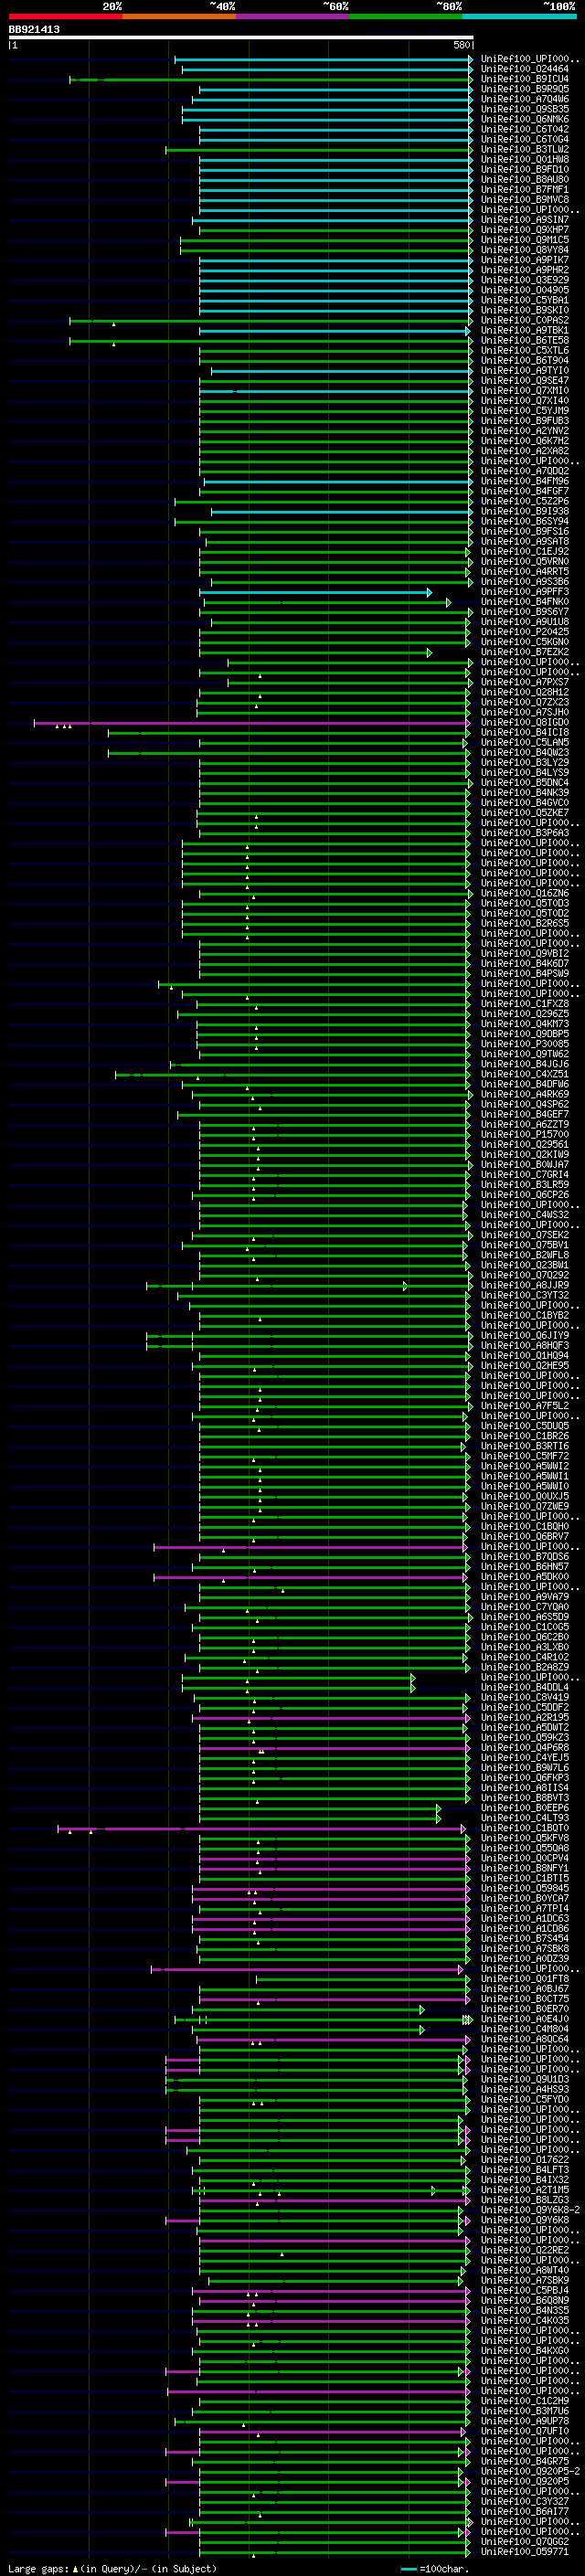The height and width of the screenshot is (2576, 585).
Task: Select subject label UniRef100_B4QW23
Action: tap(525, 752)
